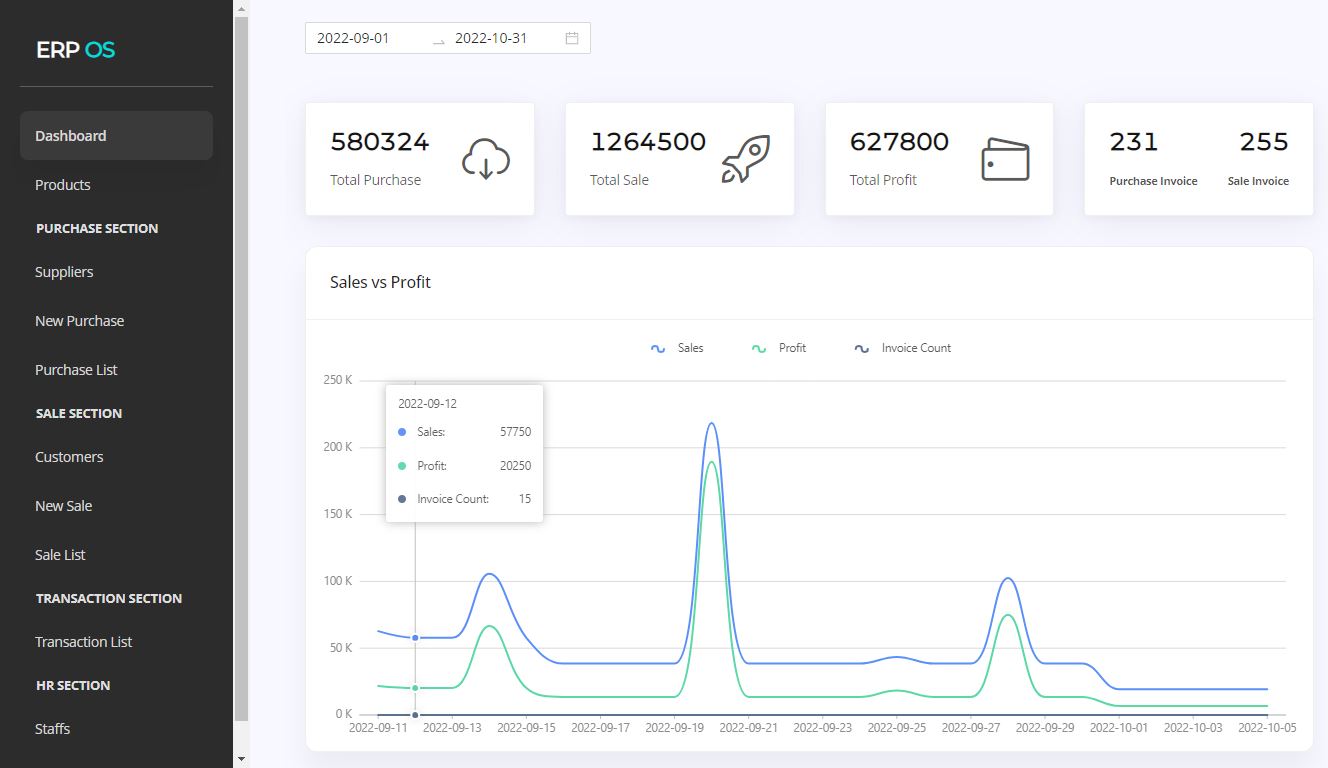Toggle Invoice Count series in legend

click(903, 348)
